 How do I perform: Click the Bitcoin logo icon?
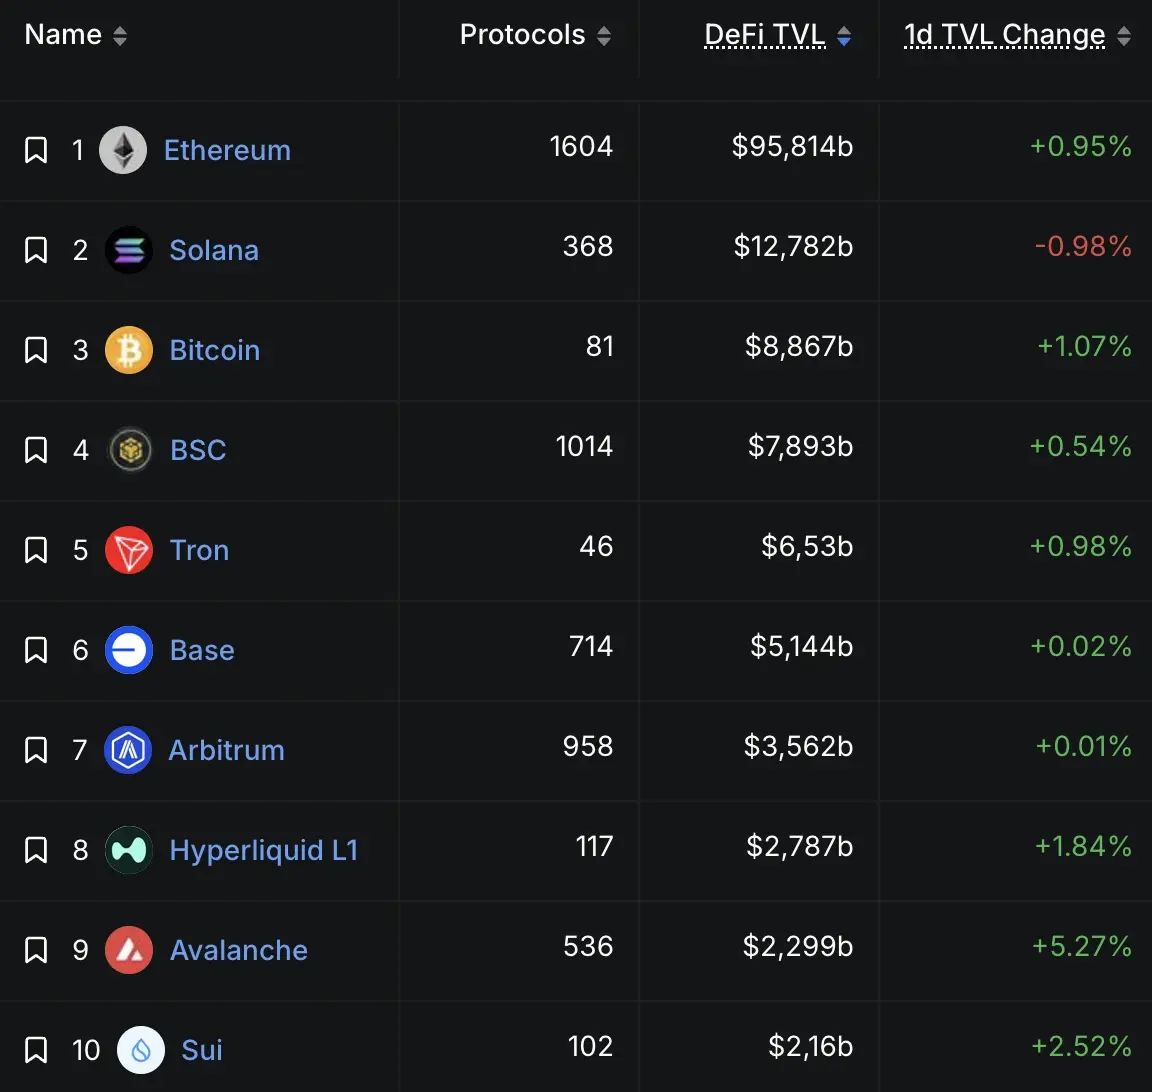pos(129,350)
